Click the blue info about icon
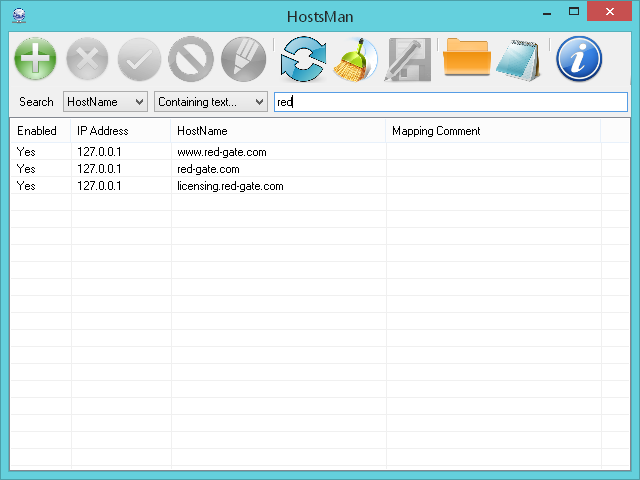The image size is (640, 480). pos(579,58)
